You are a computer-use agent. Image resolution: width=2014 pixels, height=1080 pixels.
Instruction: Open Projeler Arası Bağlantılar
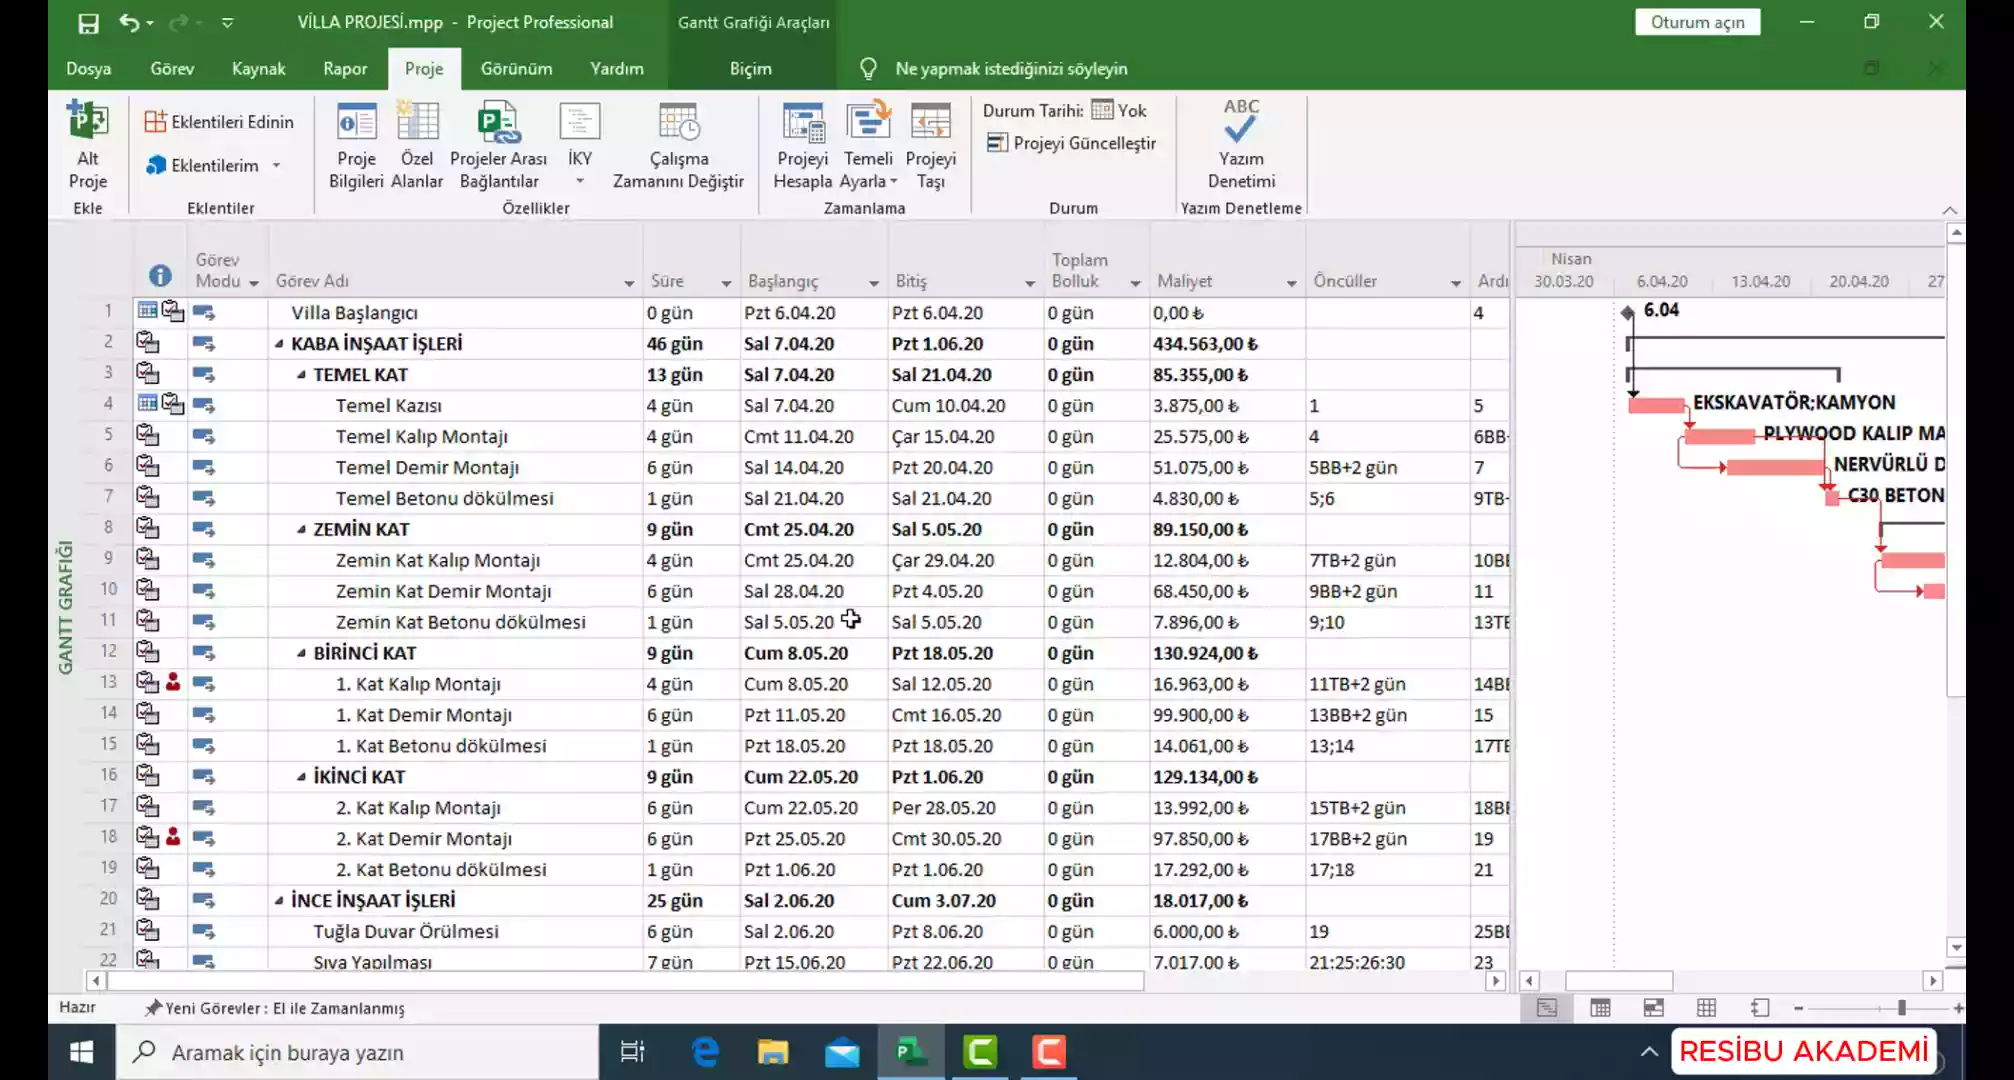pos(498,145)
